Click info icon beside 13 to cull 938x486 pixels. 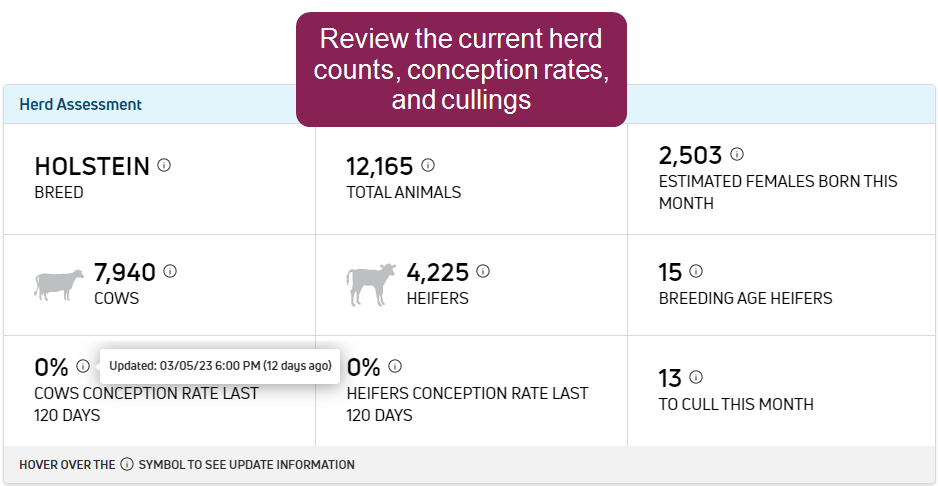pos(696,377)
